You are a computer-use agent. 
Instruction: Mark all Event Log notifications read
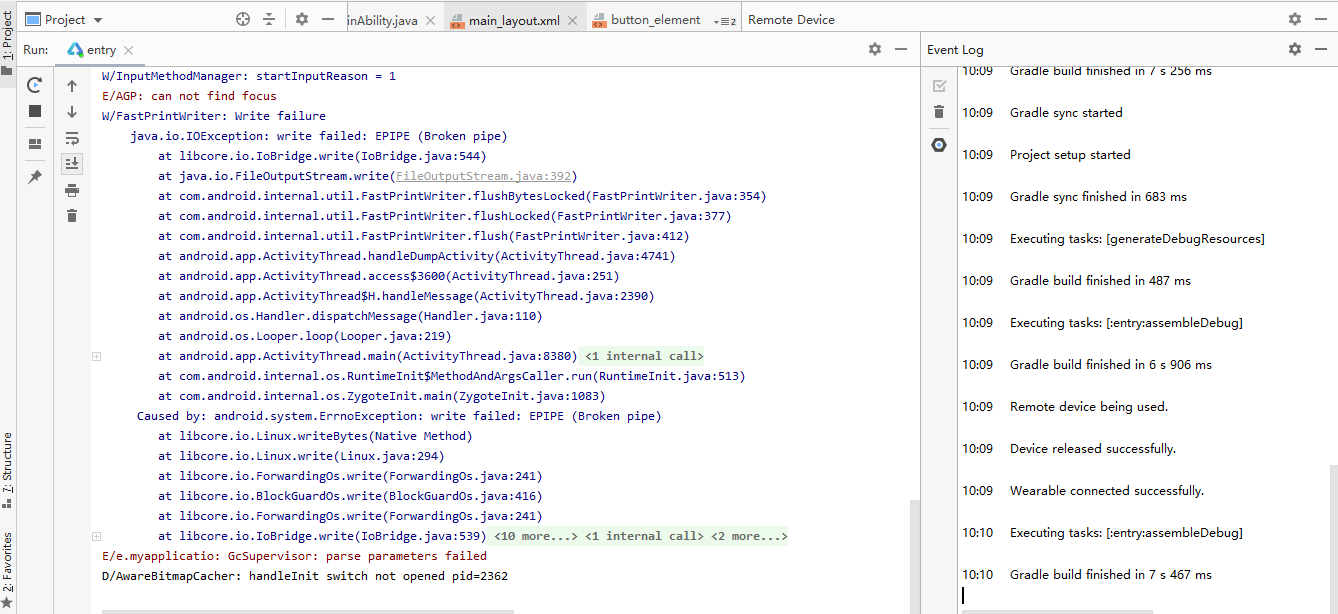tap(938, 86)
